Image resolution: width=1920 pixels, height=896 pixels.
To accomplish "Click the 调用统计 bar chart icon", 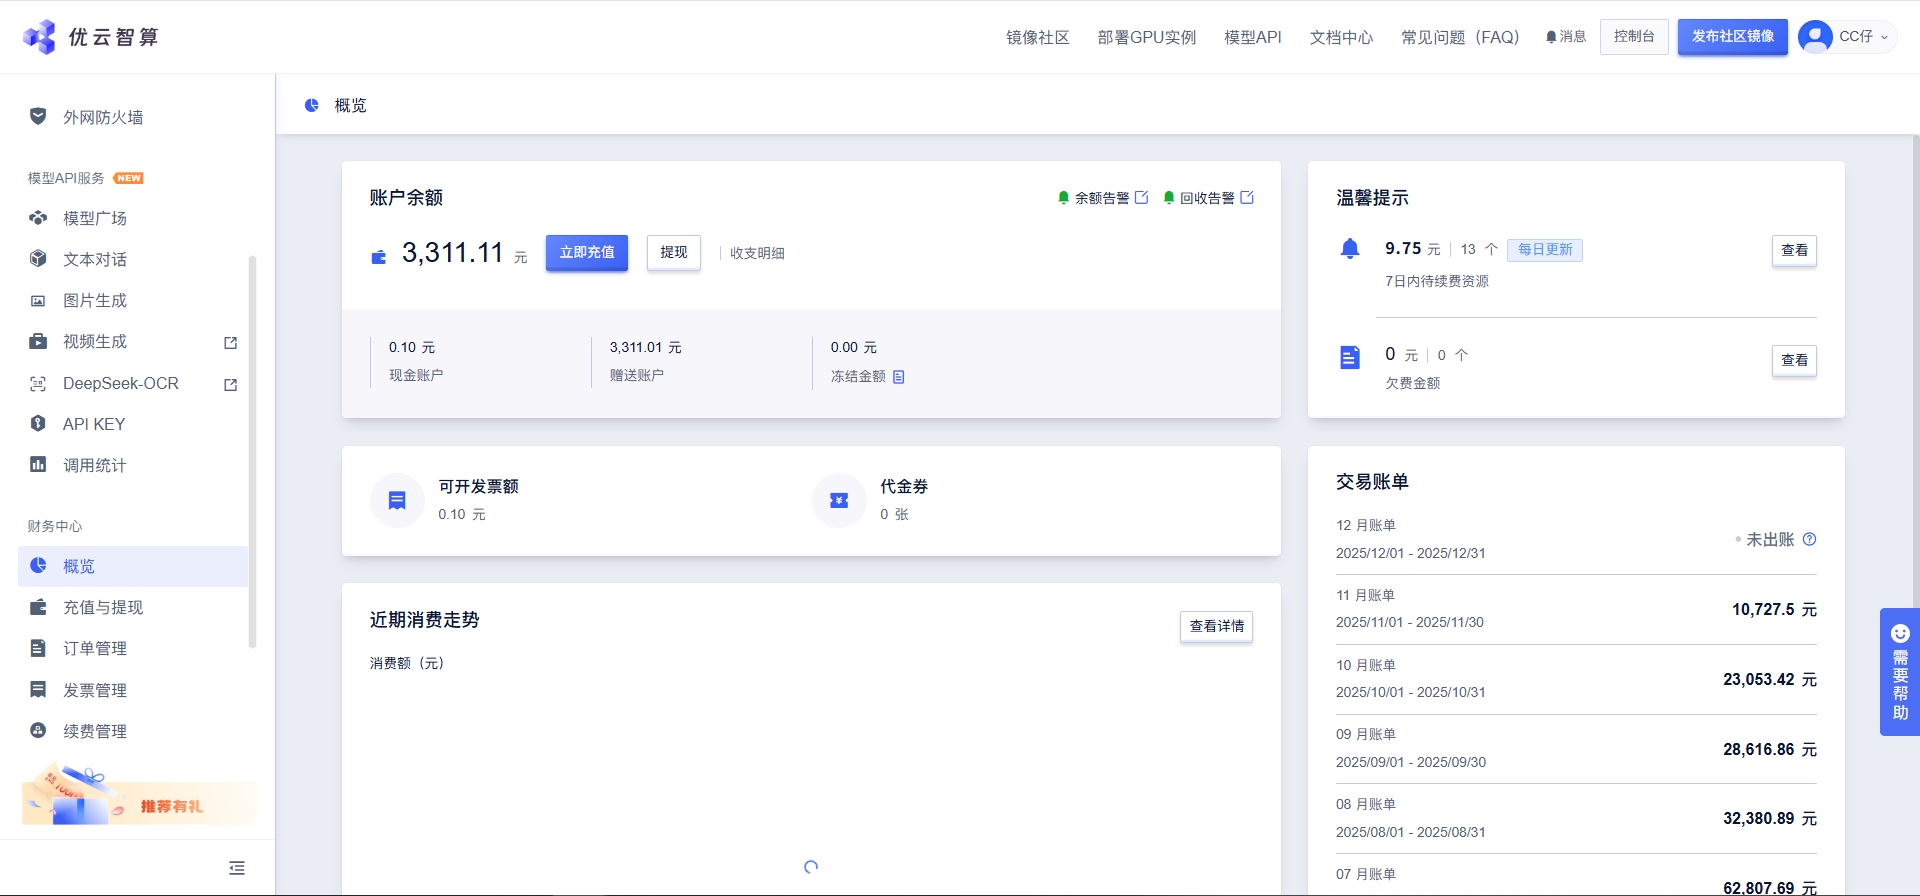I will tap(38, 464).
